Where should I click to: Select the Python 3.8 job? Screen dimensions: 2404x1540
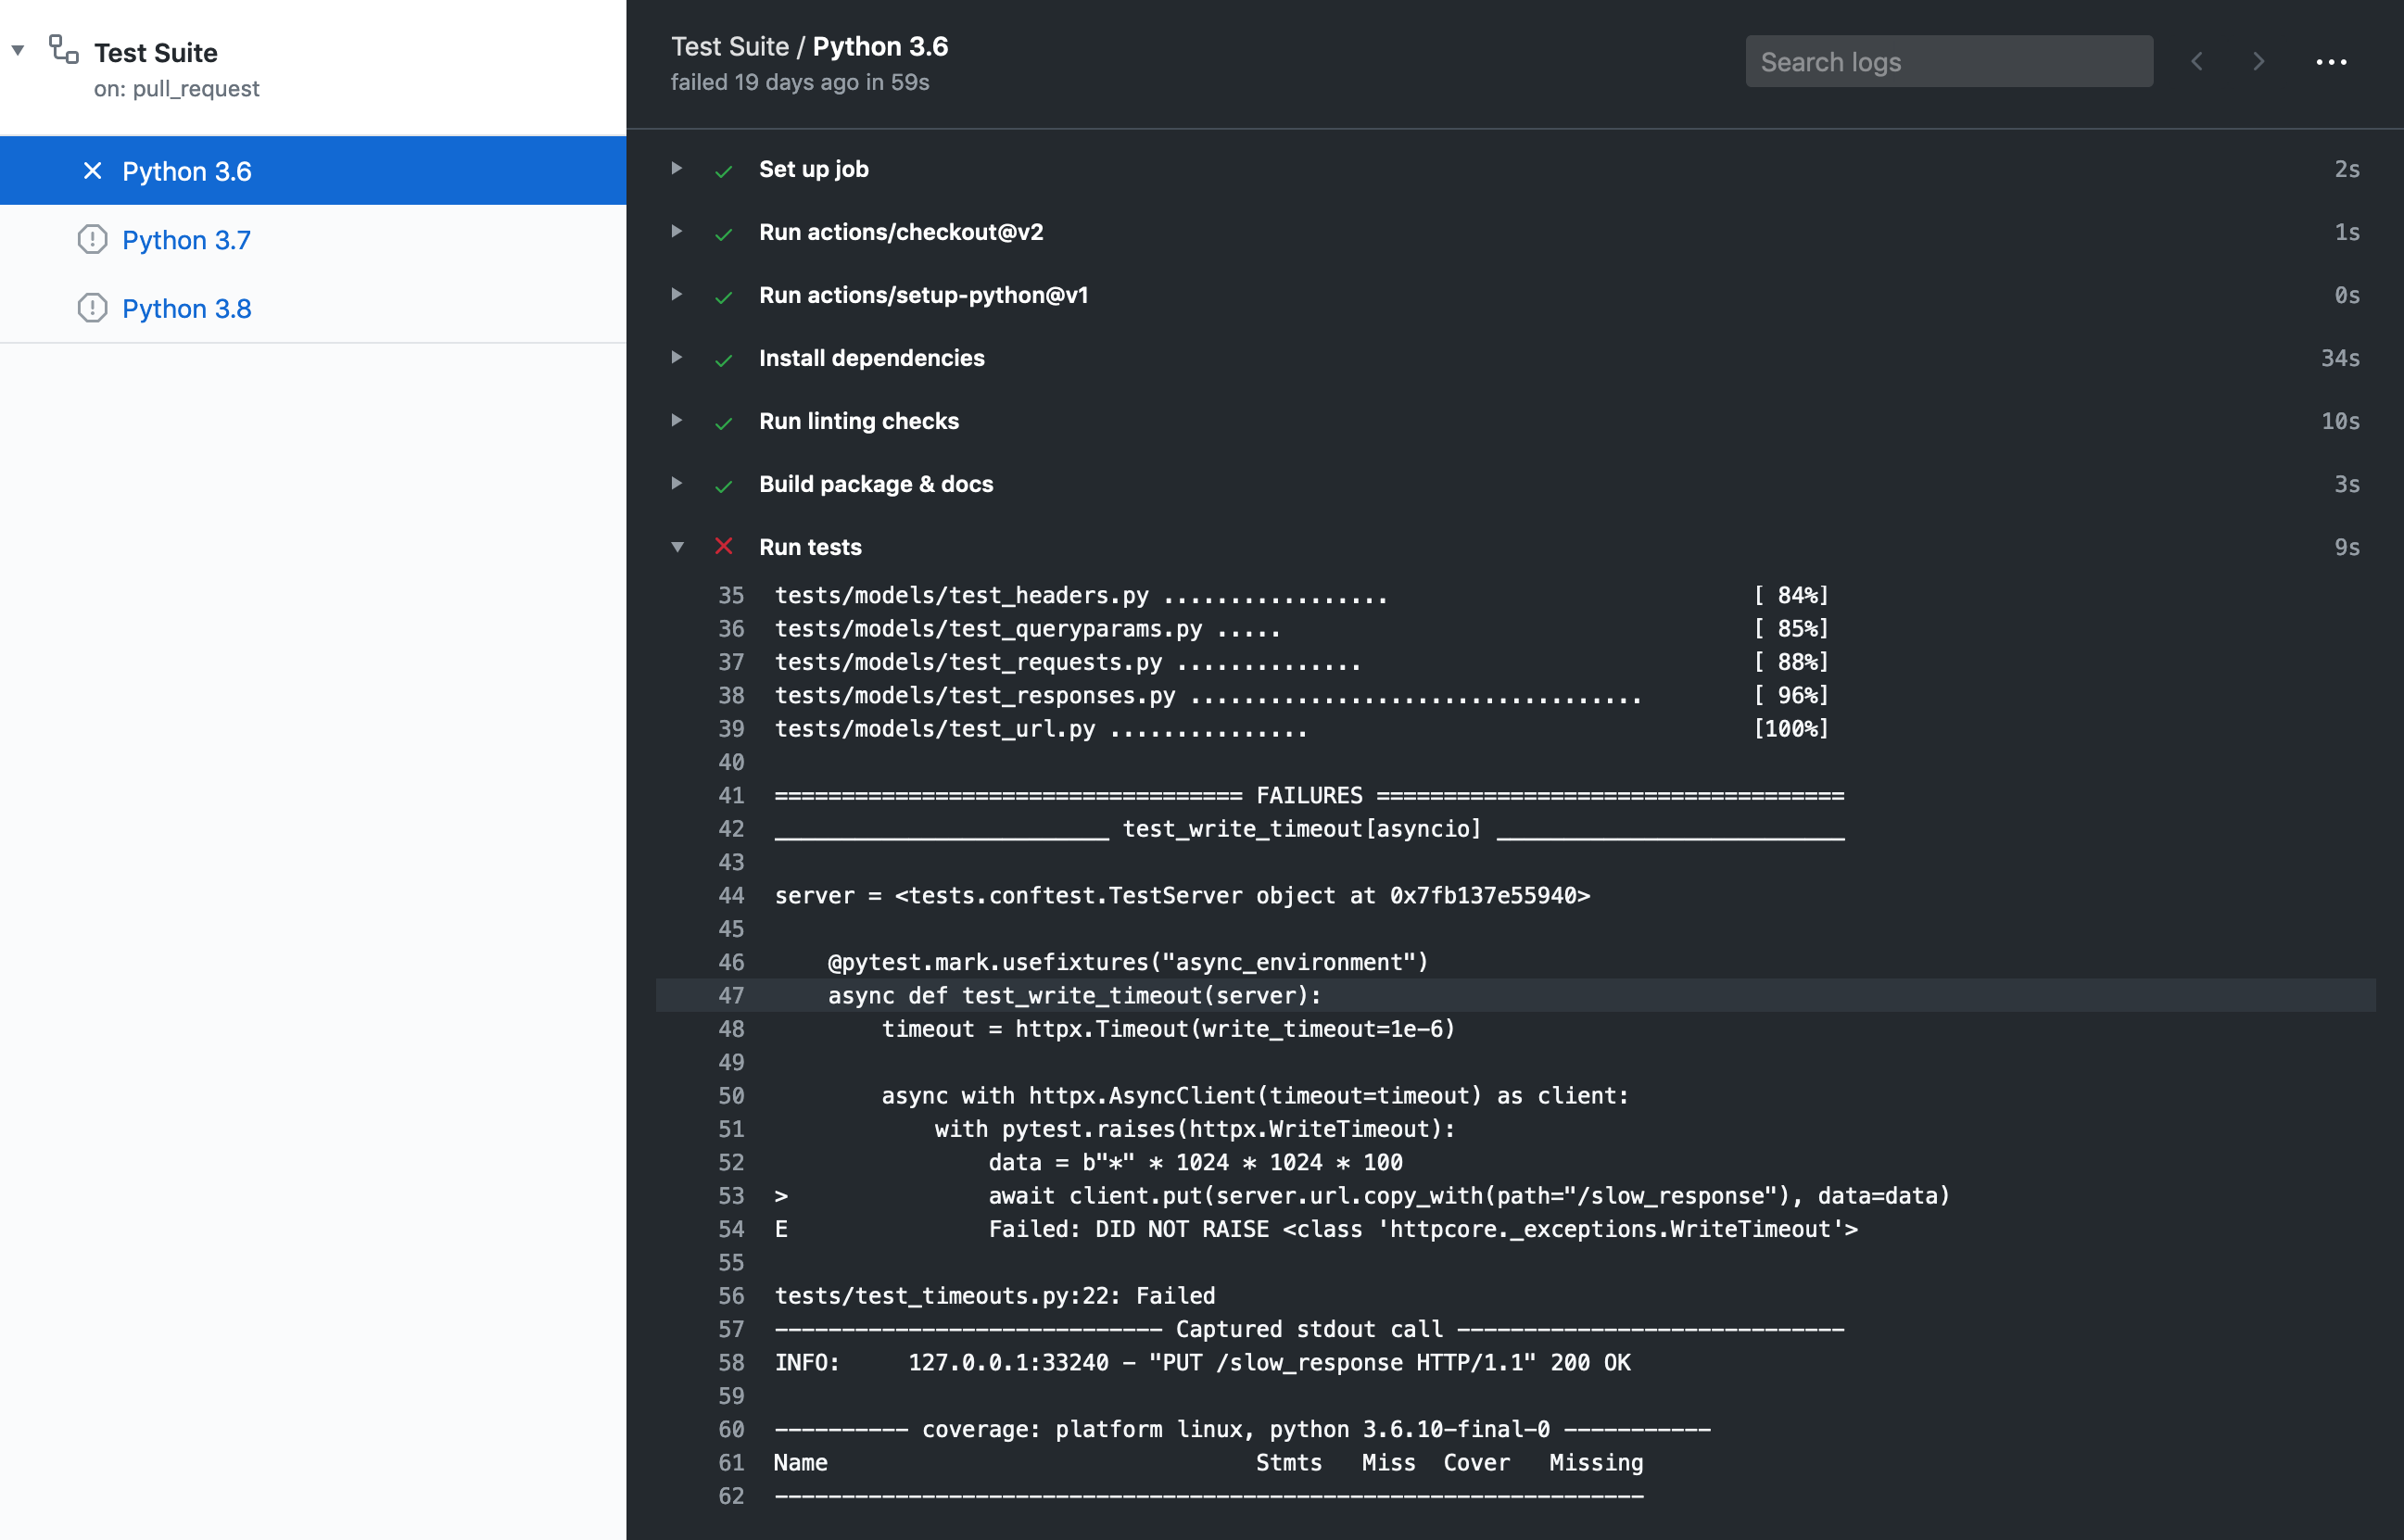click(x=186, y=308)
